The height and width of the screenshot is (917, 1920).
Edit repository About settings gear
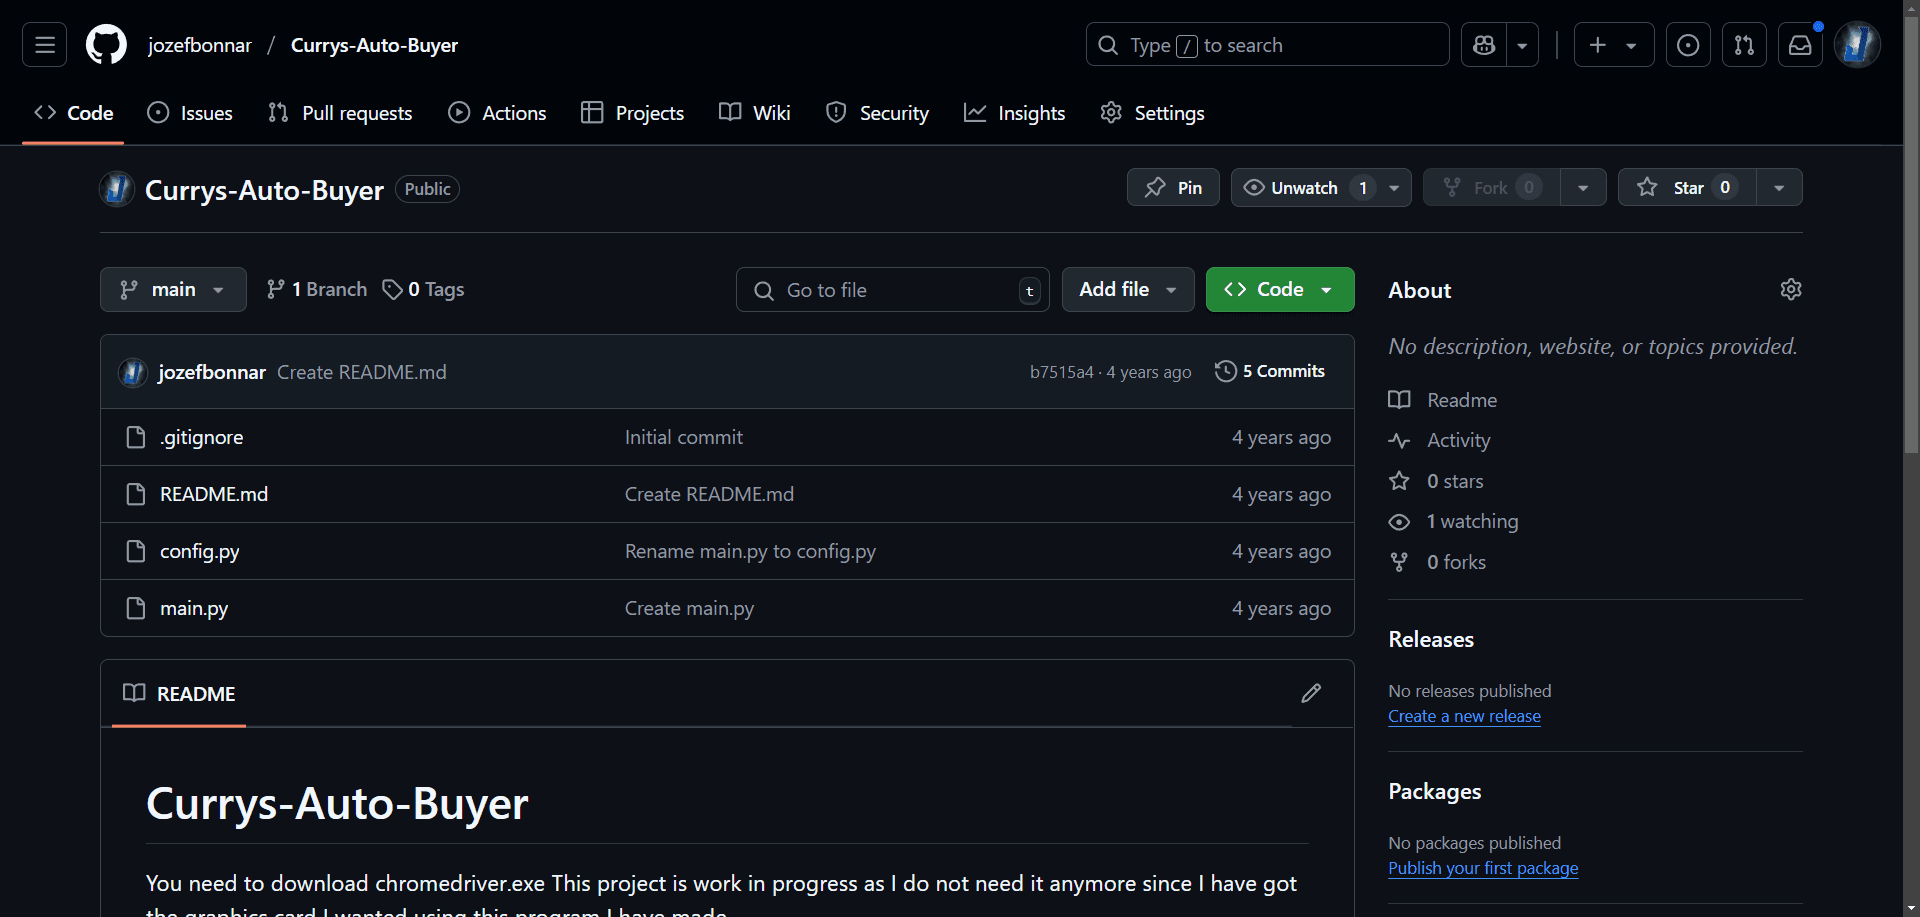coord(1791,289)
